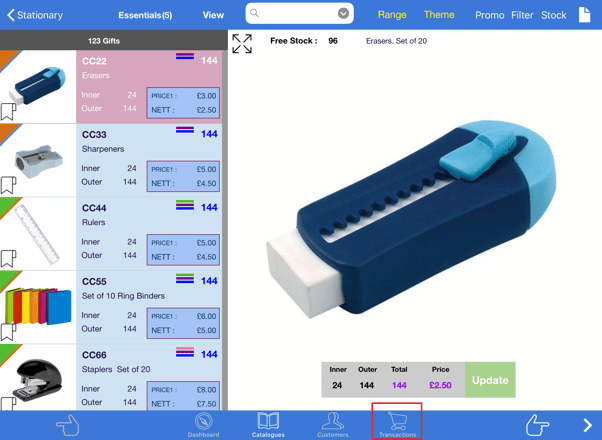
Task: Open the Transactions cart tab
Action: click(x=397, y=424)
